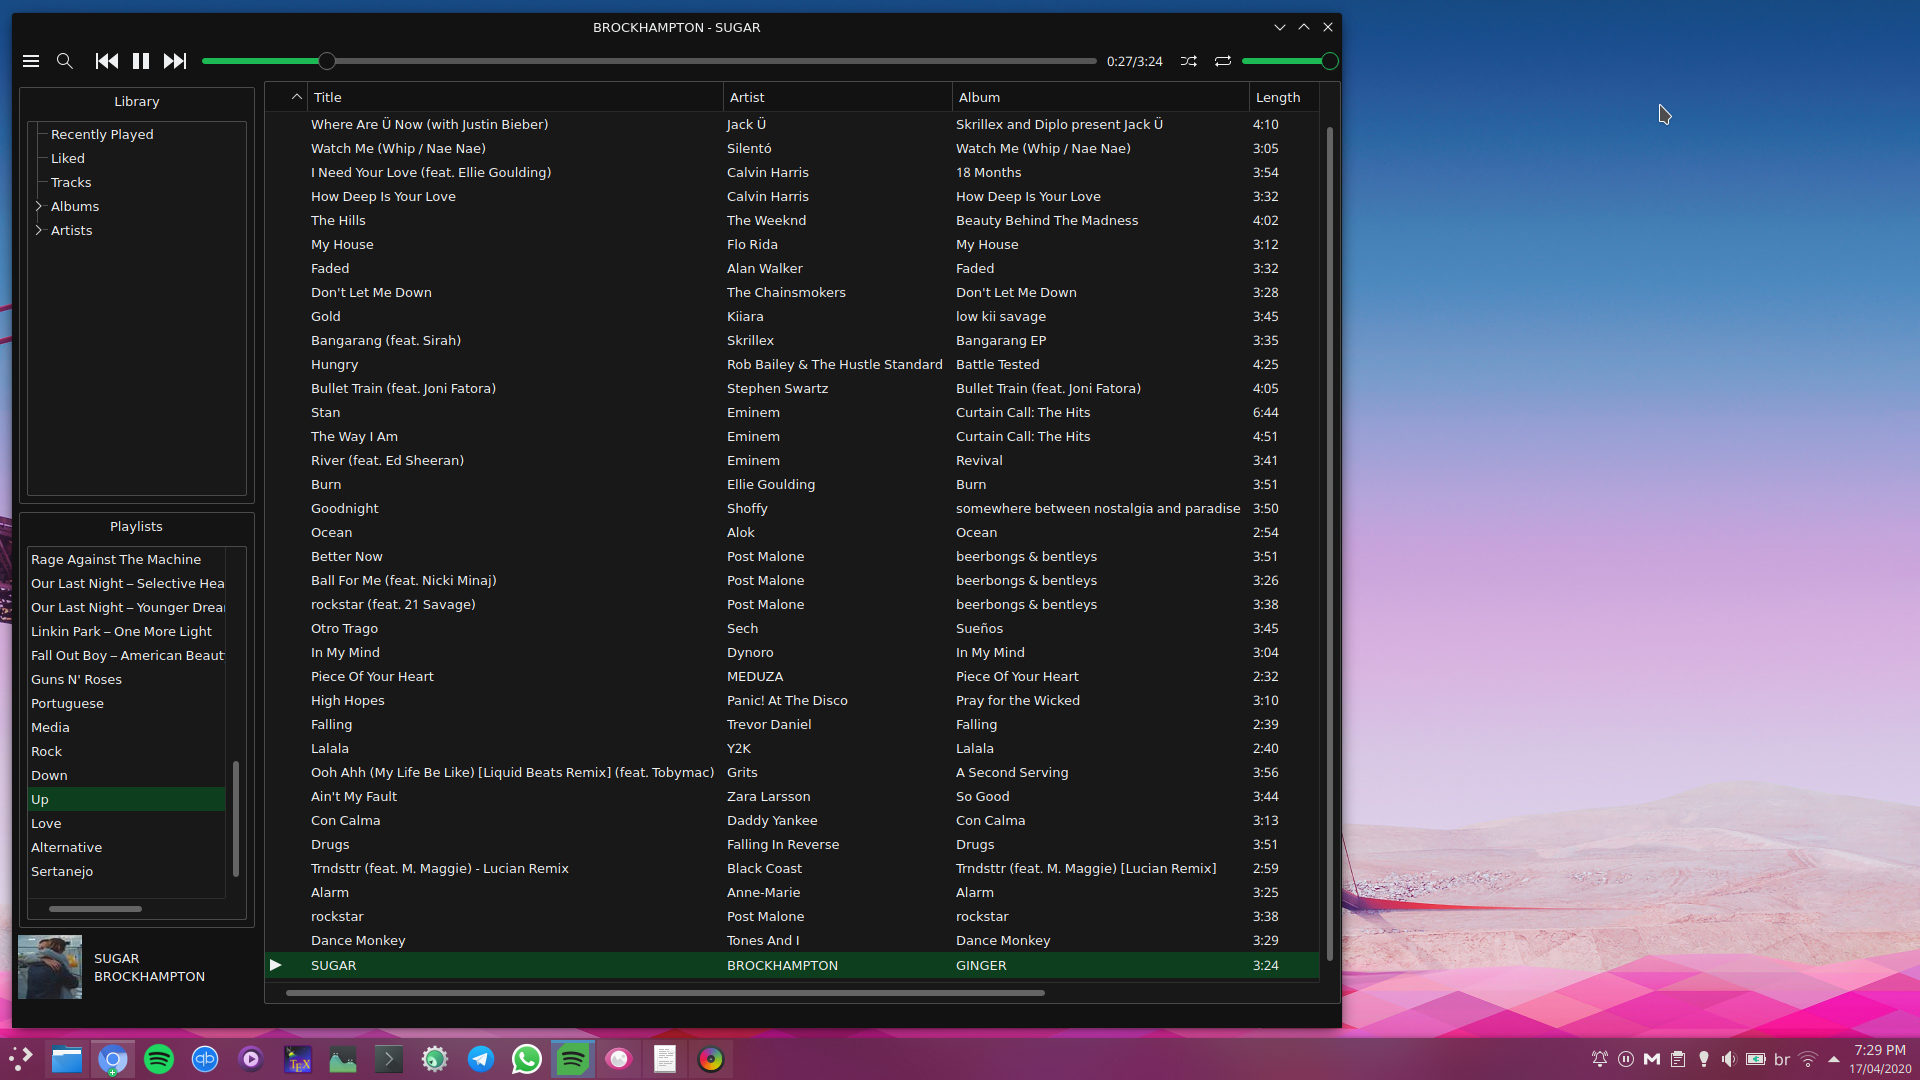Screen dimensions: 1920x1080
Task: Select the Stan track by Eminem
Action: point(792,412)
